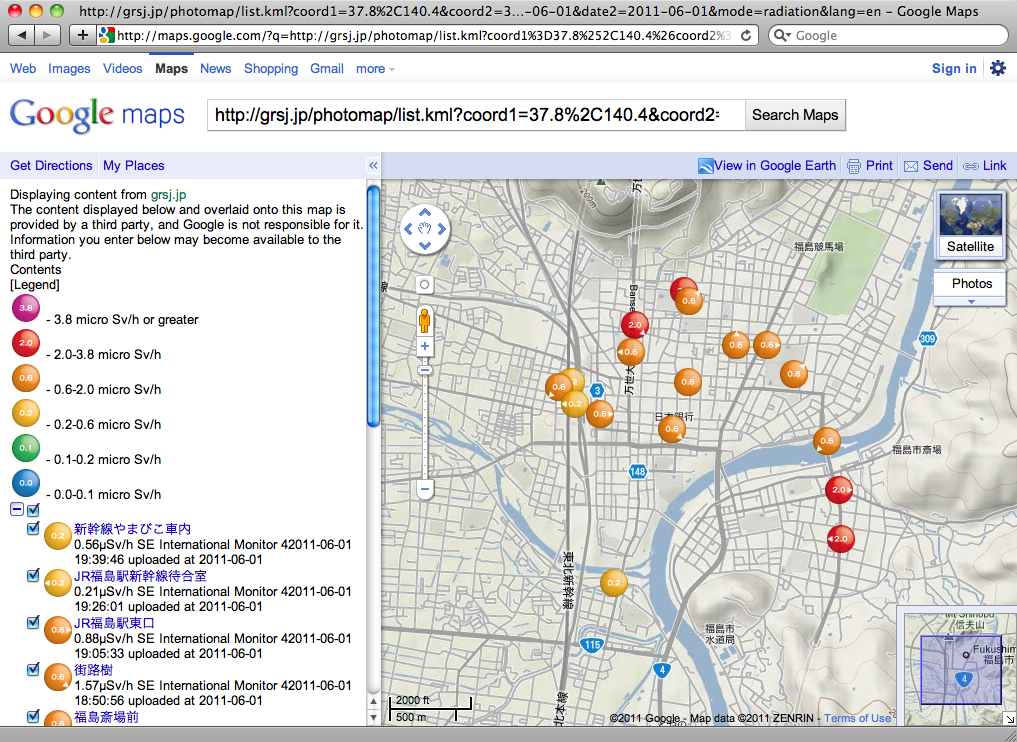
Task: Click the Search Maps button
Action: pyautogui.click(x=795, y=115)
